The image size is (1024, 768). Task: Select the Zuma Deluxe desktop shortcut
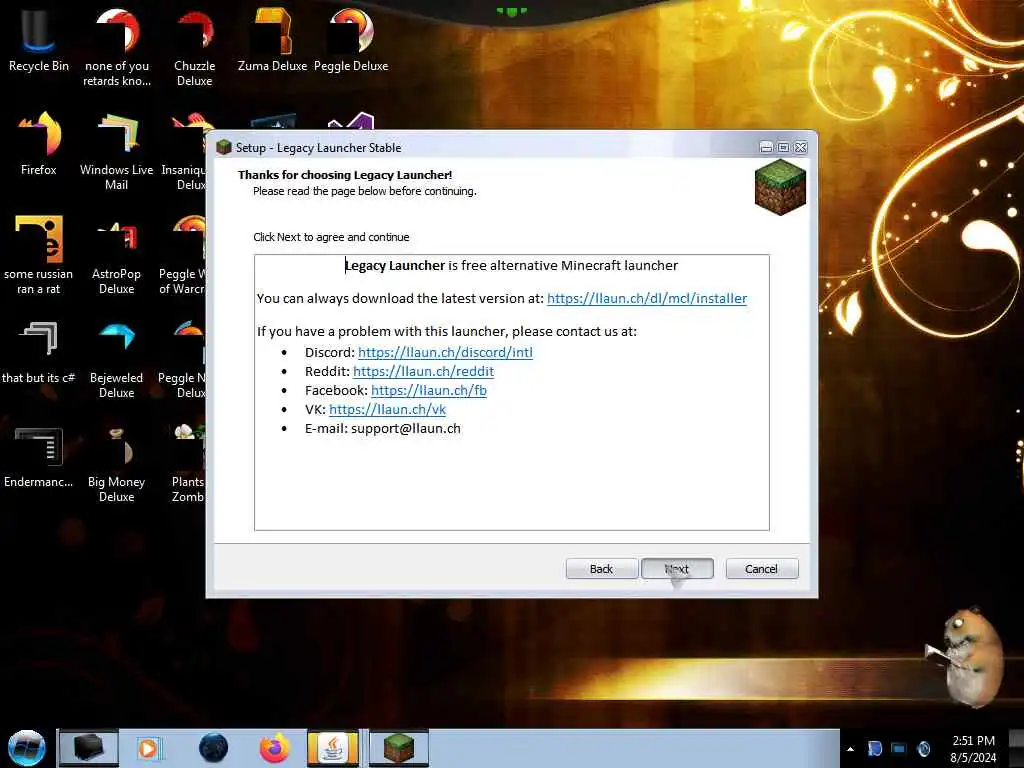click(x=272, y=40)
